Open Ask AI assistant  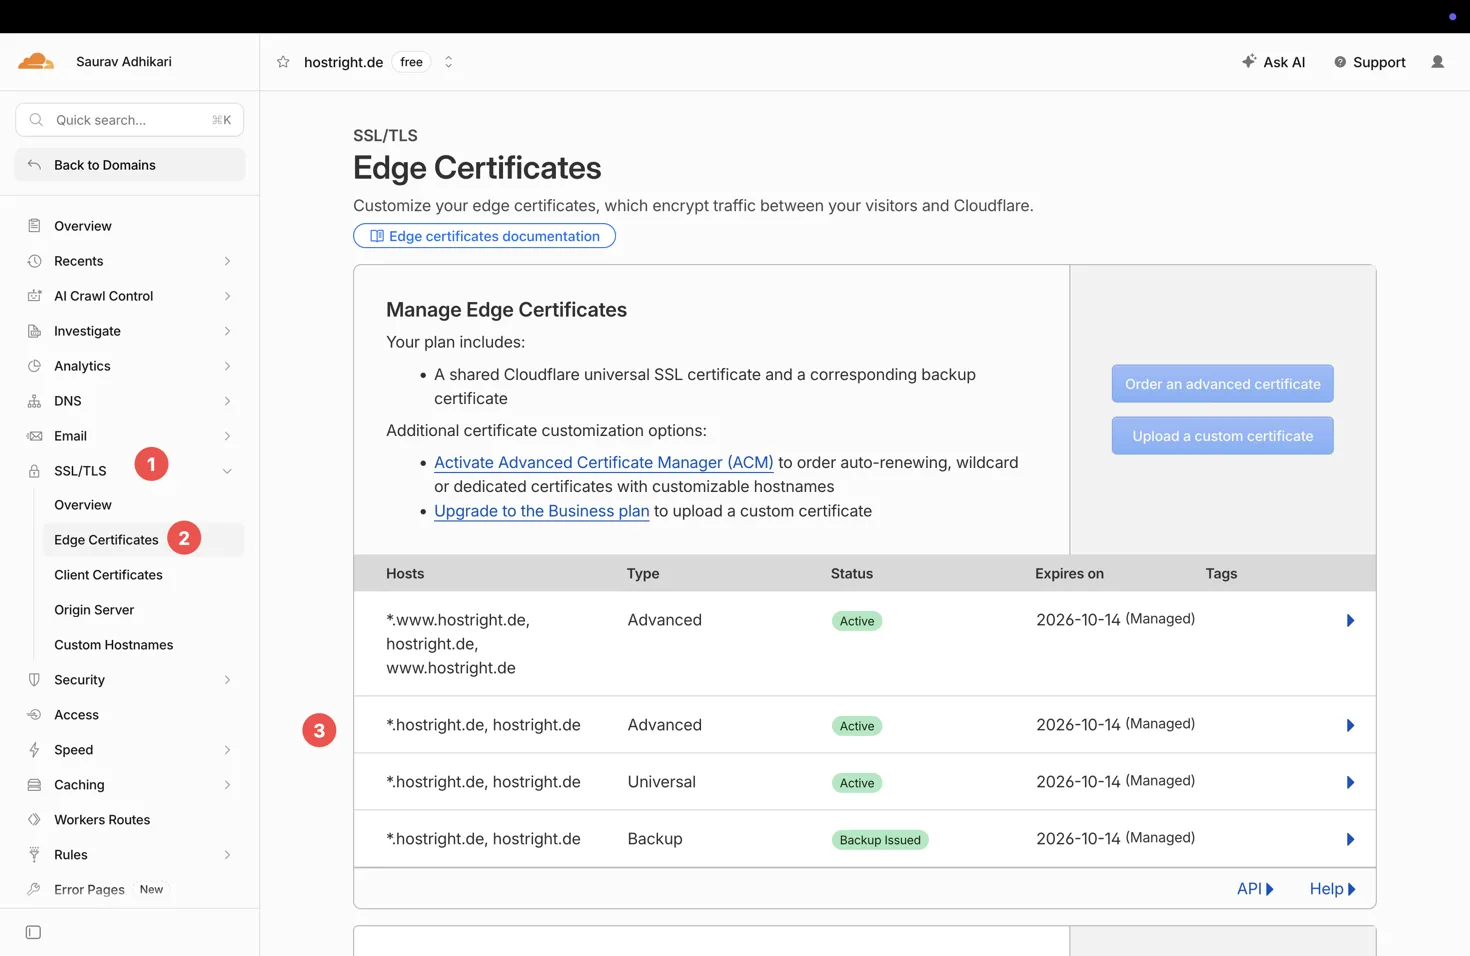(1273, 62)
